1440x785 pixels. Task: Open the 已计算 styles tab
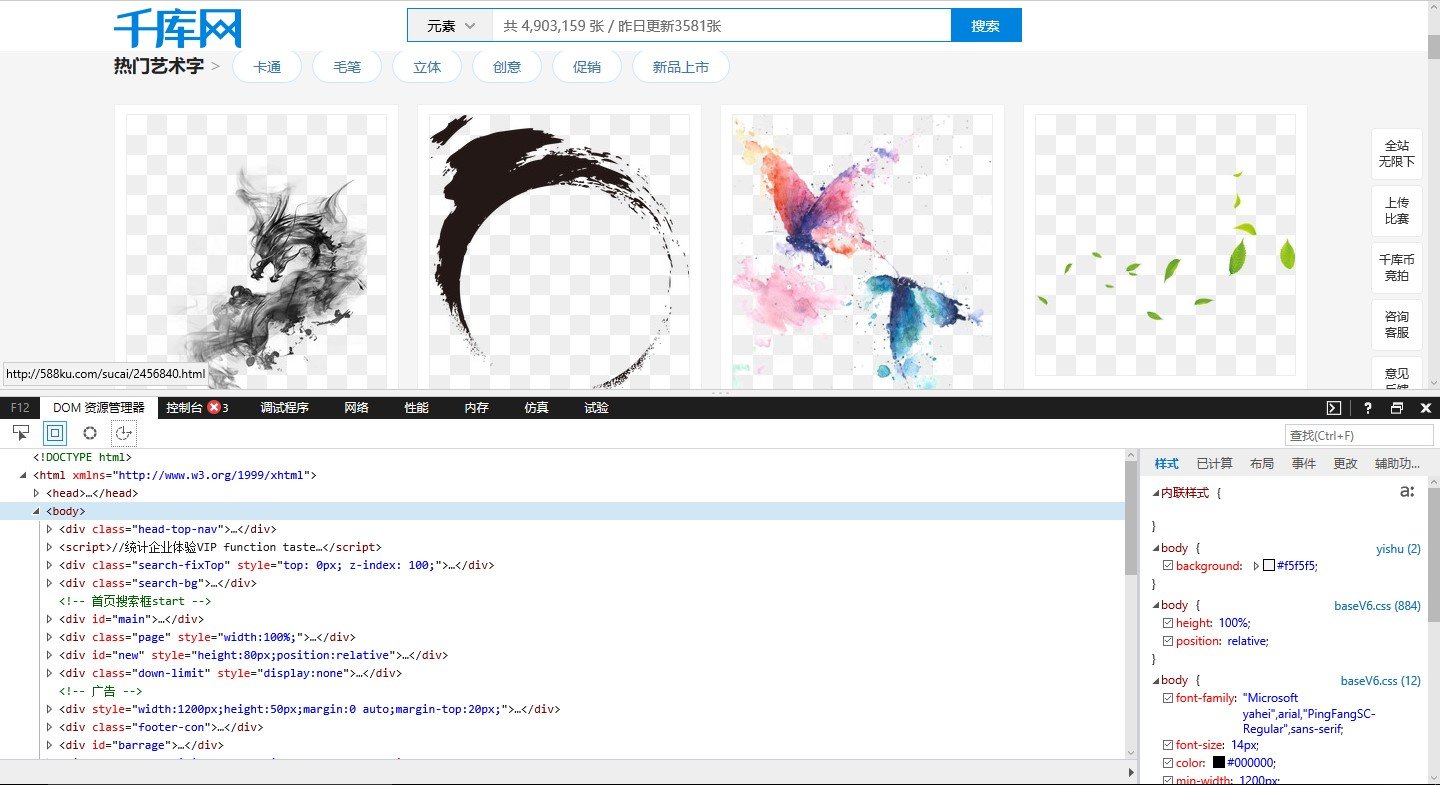pos(1214,464)
